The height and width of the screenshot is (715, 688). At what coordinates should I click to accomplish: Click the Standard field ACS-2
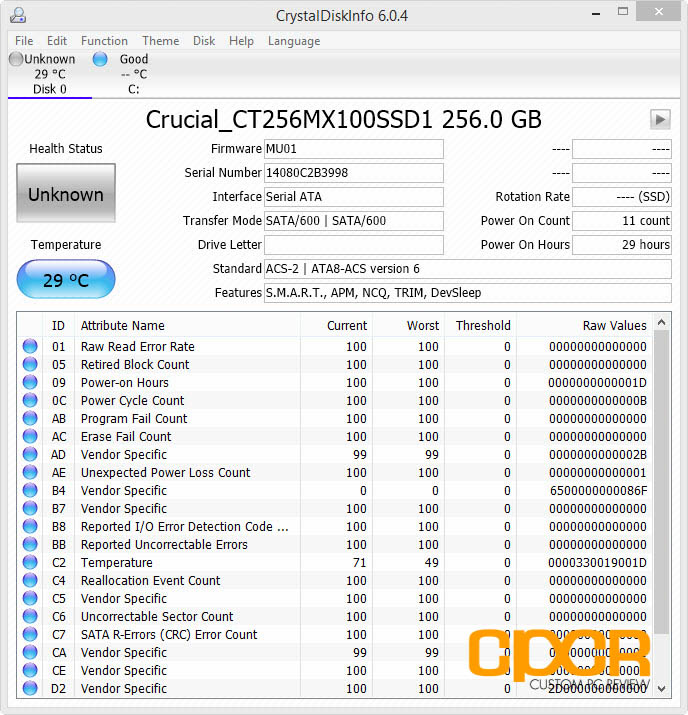(468, 269)
